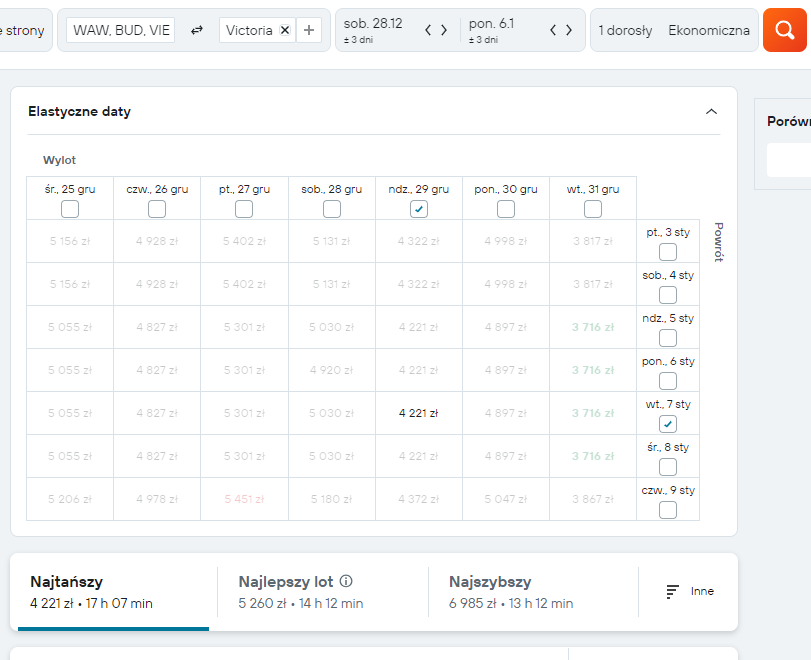Check the pt., 3 sty return checkbox
811x660 pixels.
668,252
